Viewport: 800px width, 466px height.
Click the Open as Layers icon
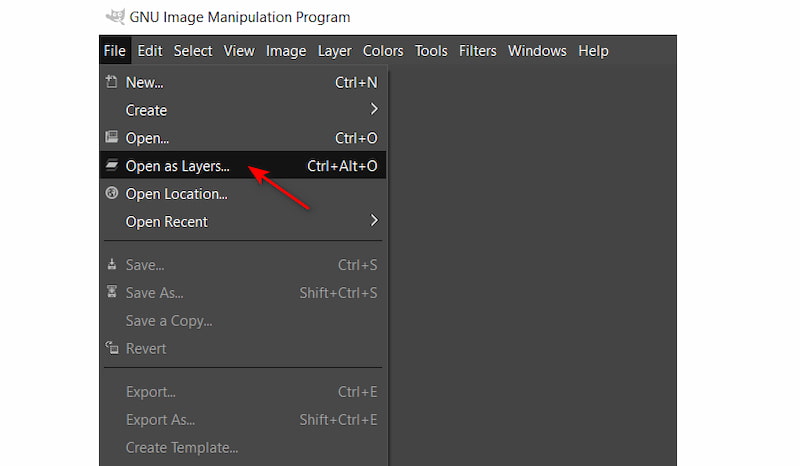click(x=112, y=166)
